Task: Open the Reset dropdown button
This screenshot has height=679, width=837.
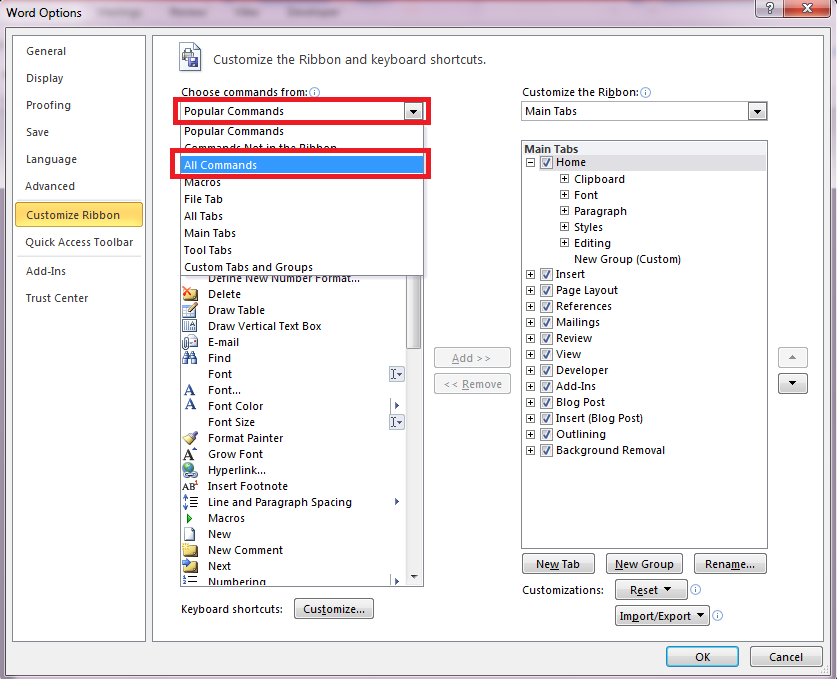Action: (650, 590)
